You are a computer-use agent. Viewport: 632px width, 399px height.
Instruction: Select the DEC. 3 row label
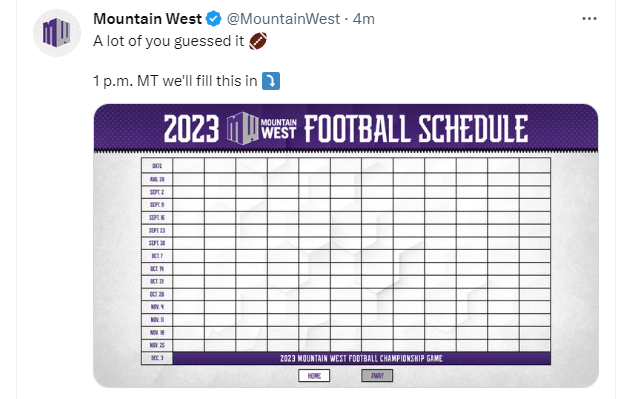point(157,358)
